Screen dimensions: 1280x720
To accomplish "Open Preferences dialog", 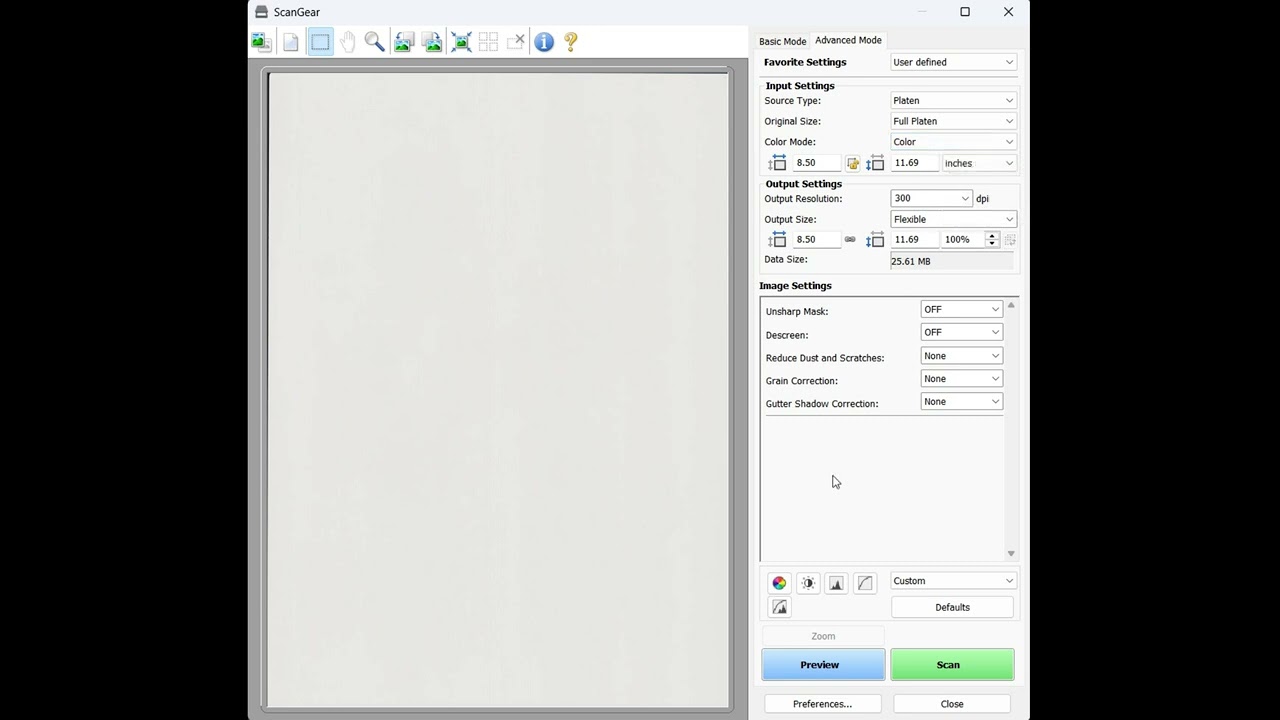I will coord(822,704).
